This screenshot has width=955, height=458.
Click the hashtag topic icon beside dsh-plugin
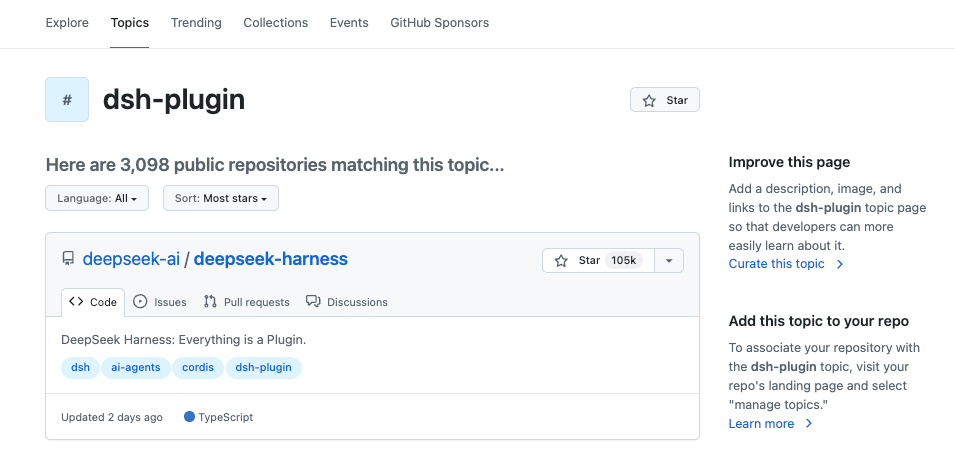click(x=67, y=99)
